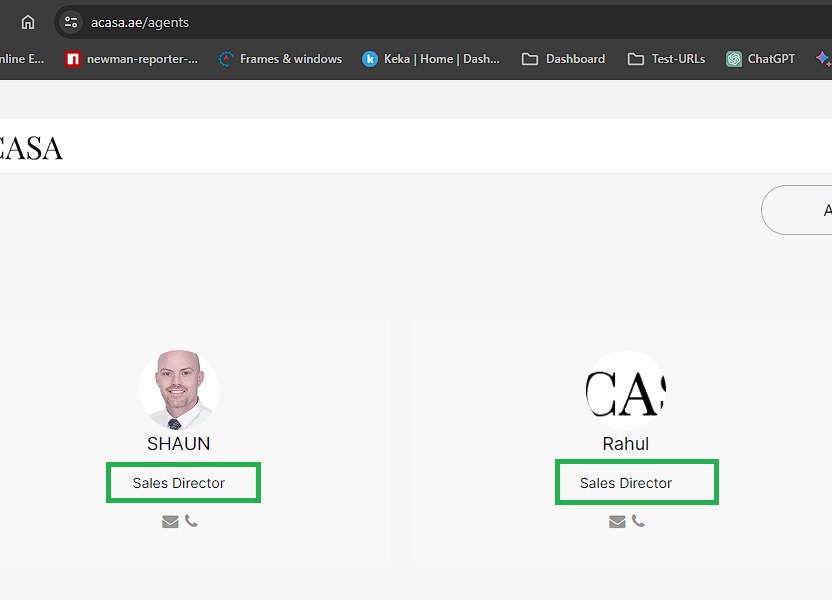Expand the Dashboard bookmarks folder
832x600 pixels.
click(564, 59)
